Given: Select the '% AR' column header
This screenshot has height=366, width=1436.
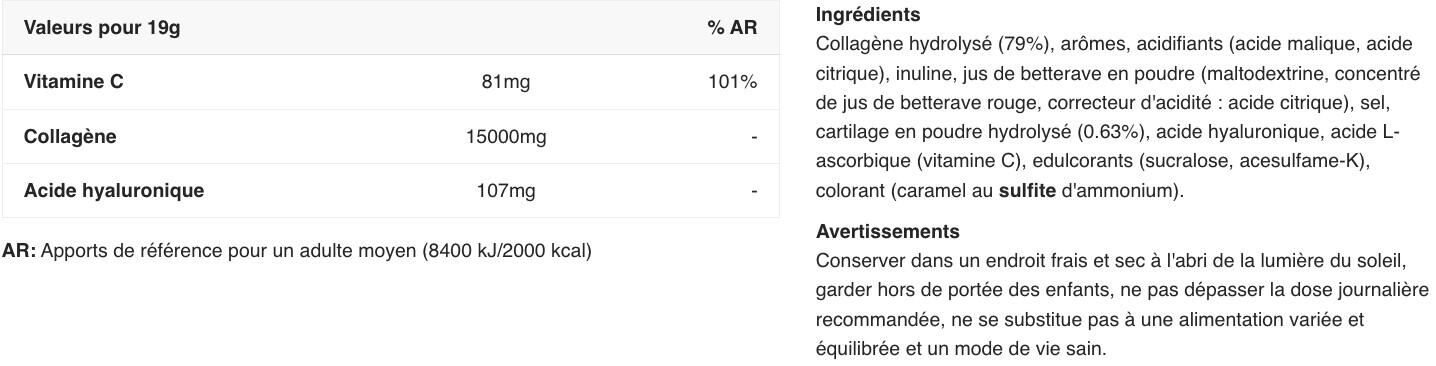Looking at the screenshot, I should click(732, 28).
